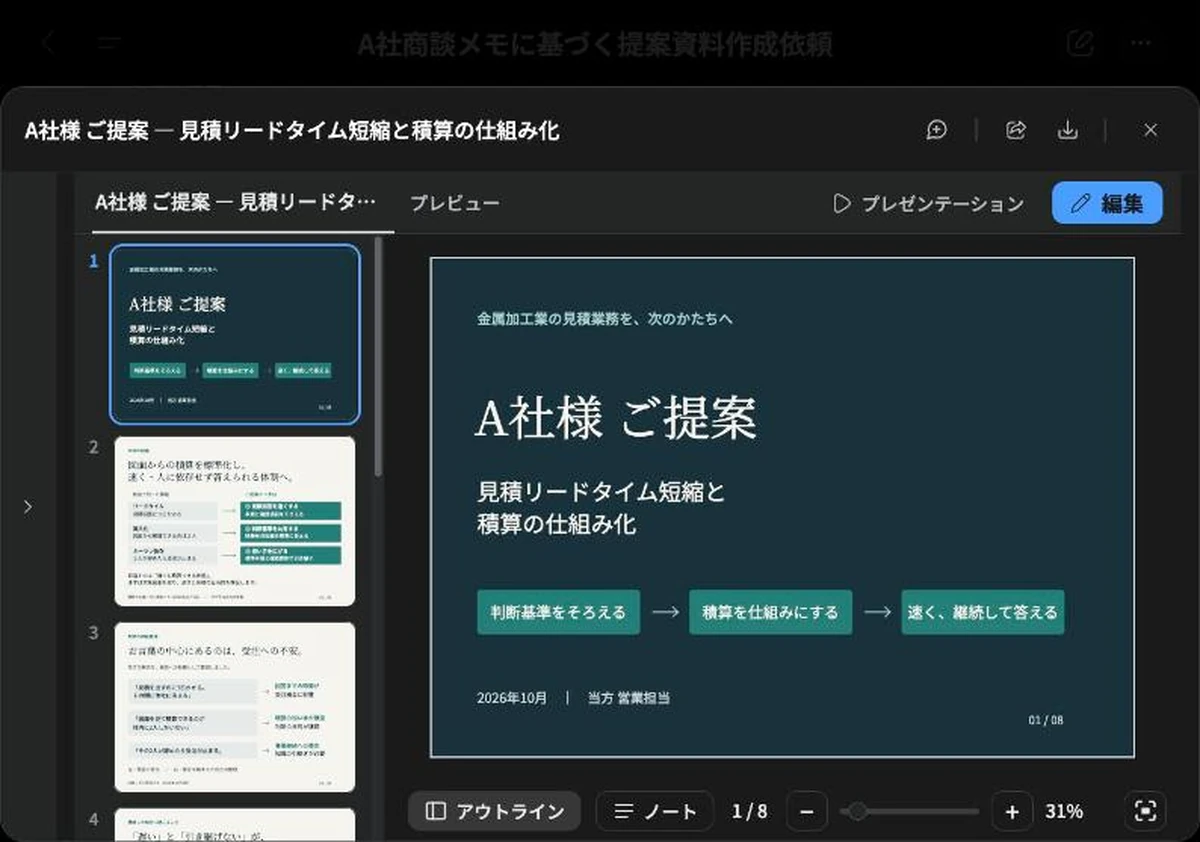Open the ノート notes panel
Viewport: 1200px width, 842px height.
(655, 811)
